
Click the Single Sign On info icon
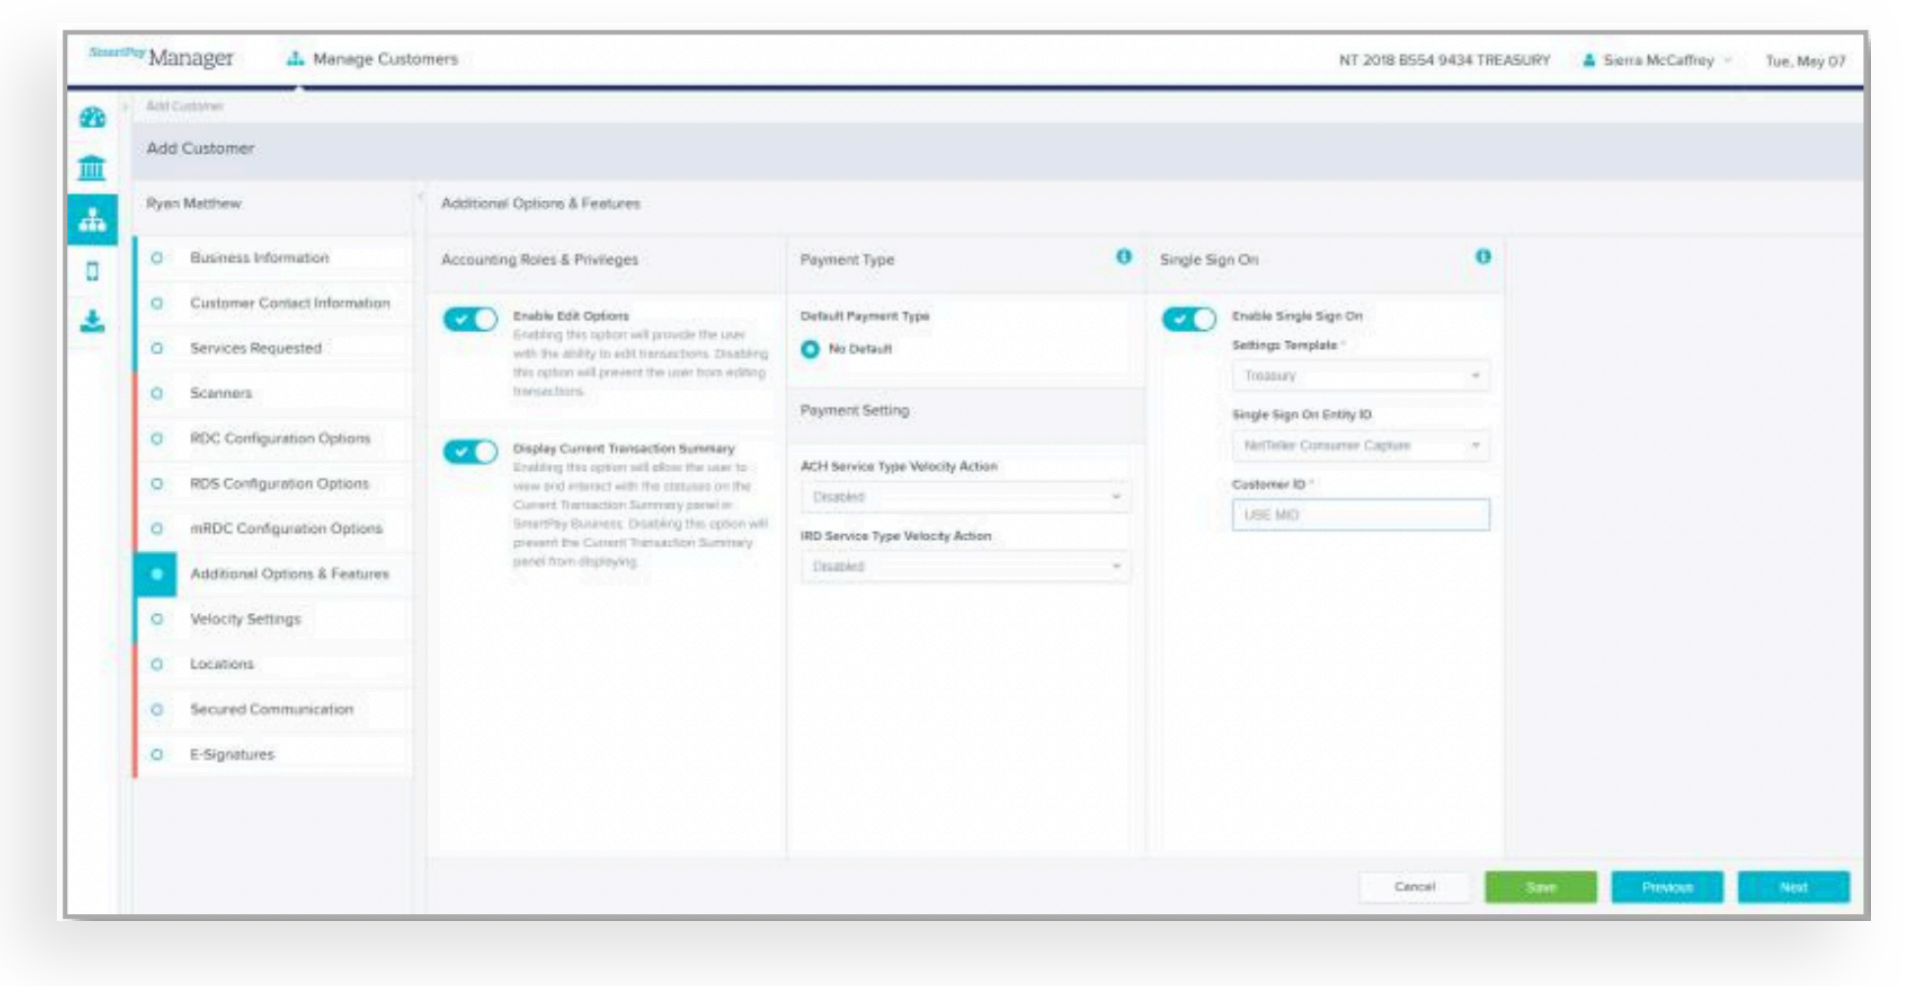coord(1482,257)
